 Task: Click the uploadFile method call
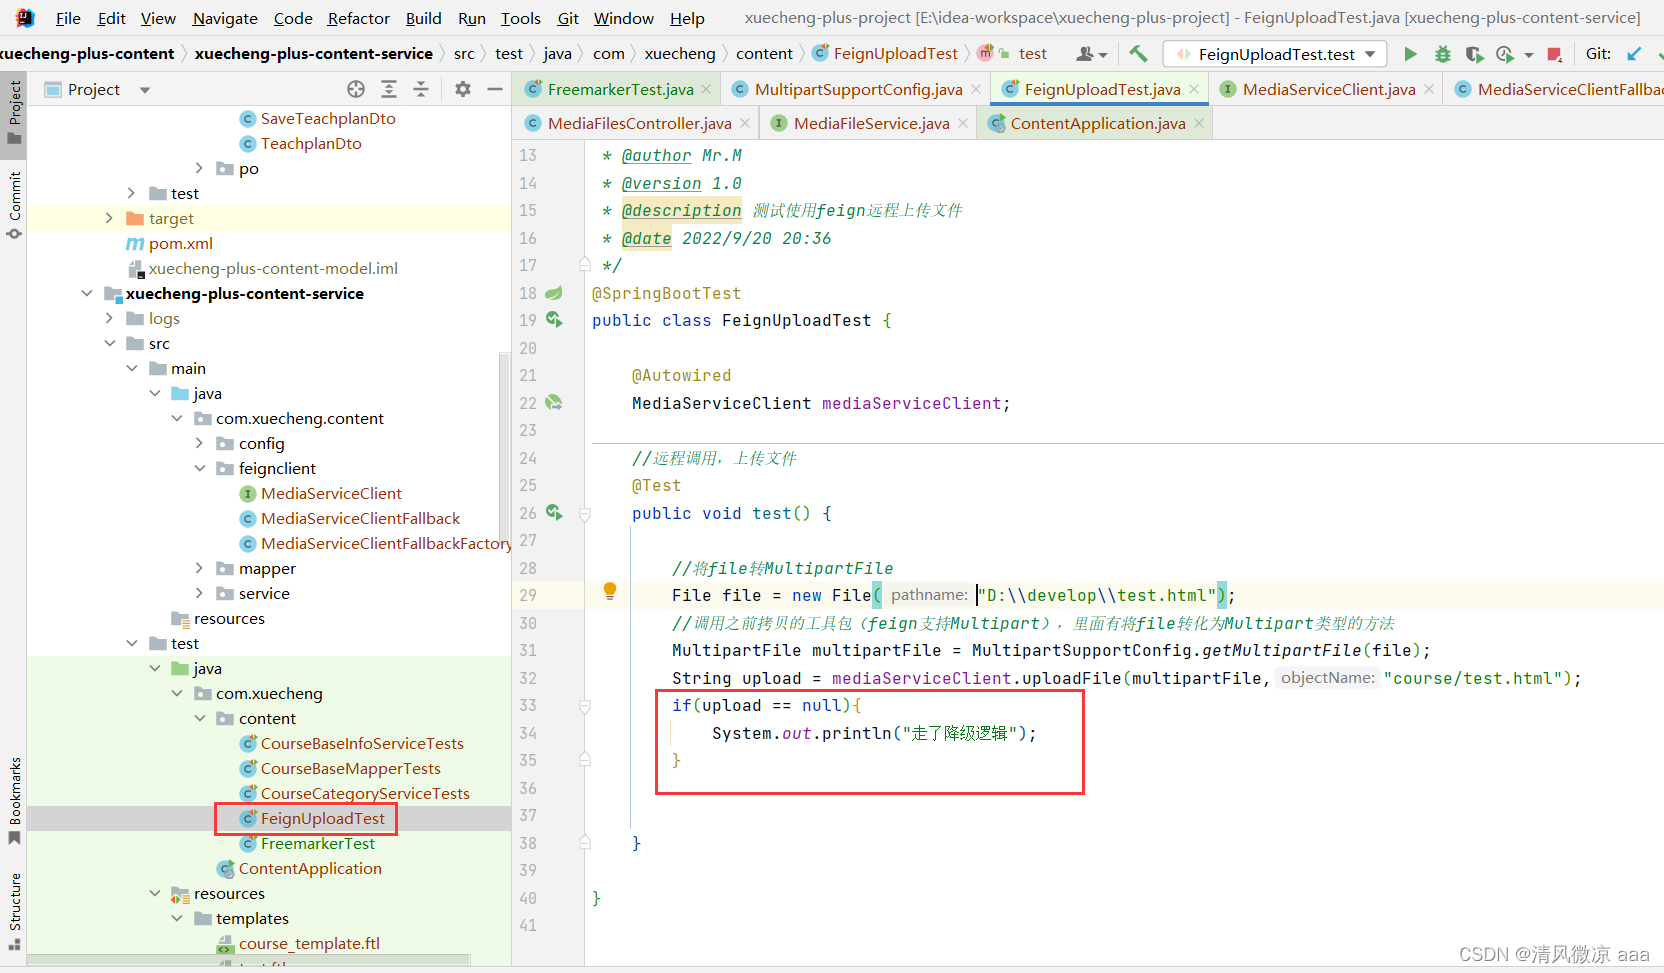(1071, 678)
